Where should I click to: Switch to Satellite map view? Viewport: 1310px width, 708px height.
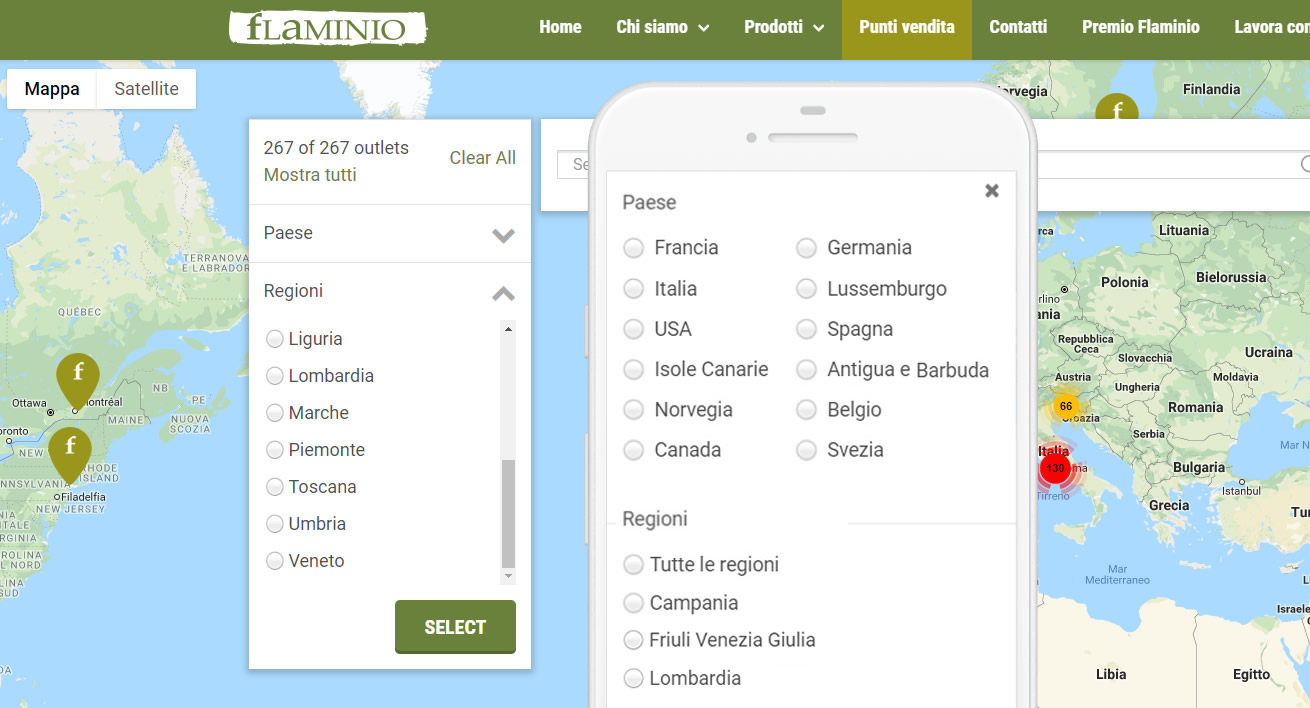click(146, 89)
